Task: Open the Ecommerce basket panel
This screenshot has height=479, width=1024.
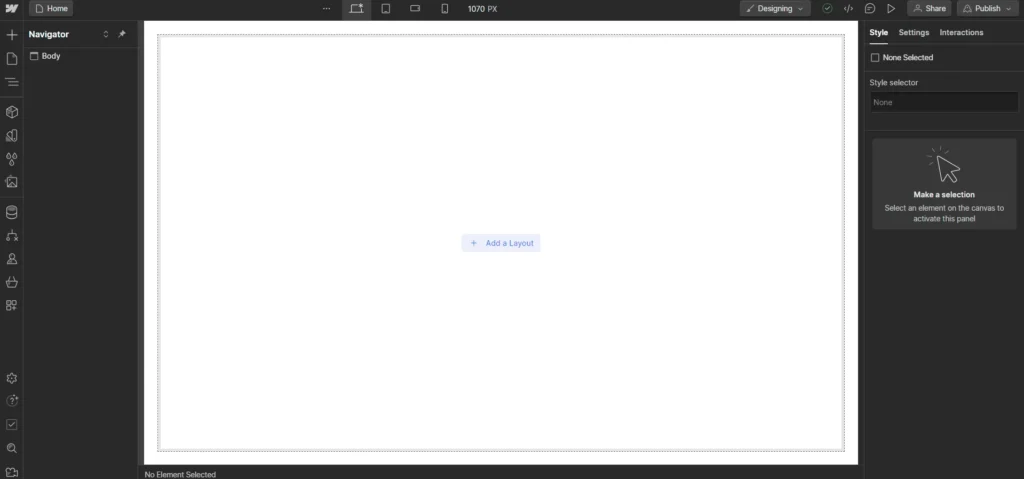Action: click(12, 282)
